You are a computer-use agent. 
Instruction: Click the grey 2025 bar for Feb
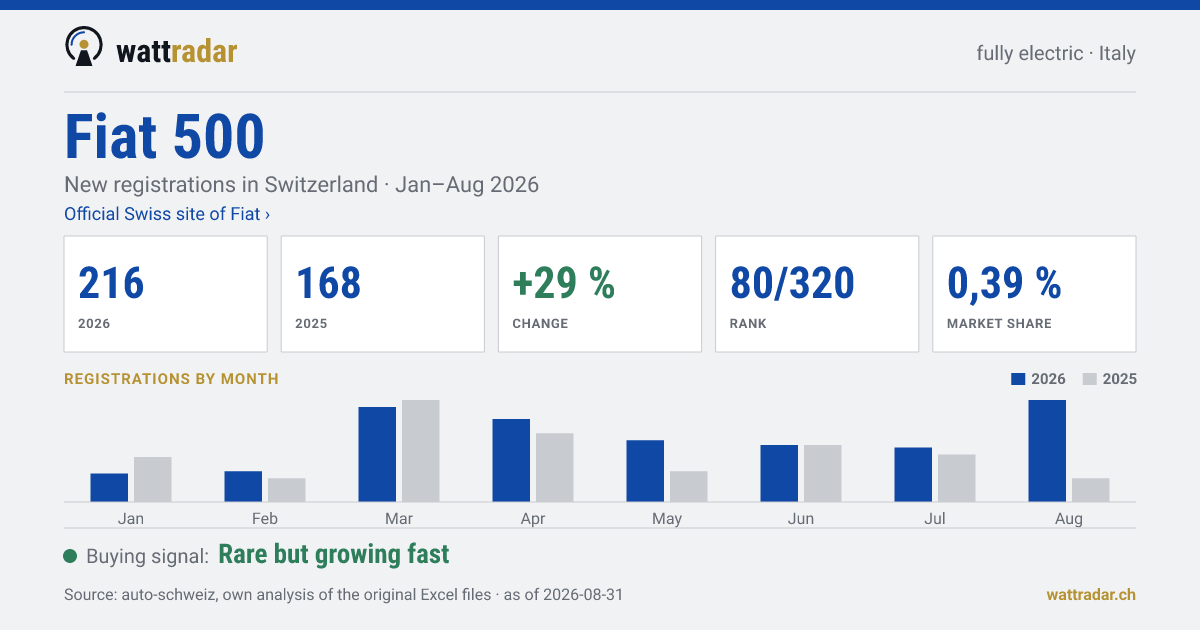coord(287,490)
